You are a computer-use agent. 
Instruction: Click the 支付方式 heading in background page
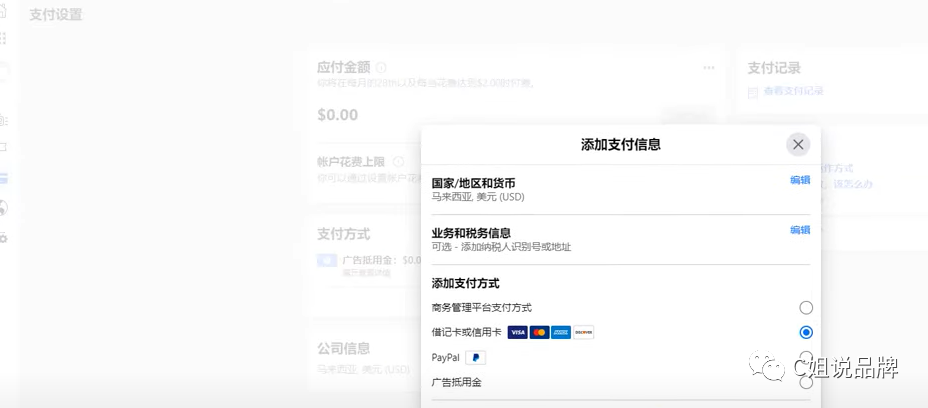(x=343, y=234)
